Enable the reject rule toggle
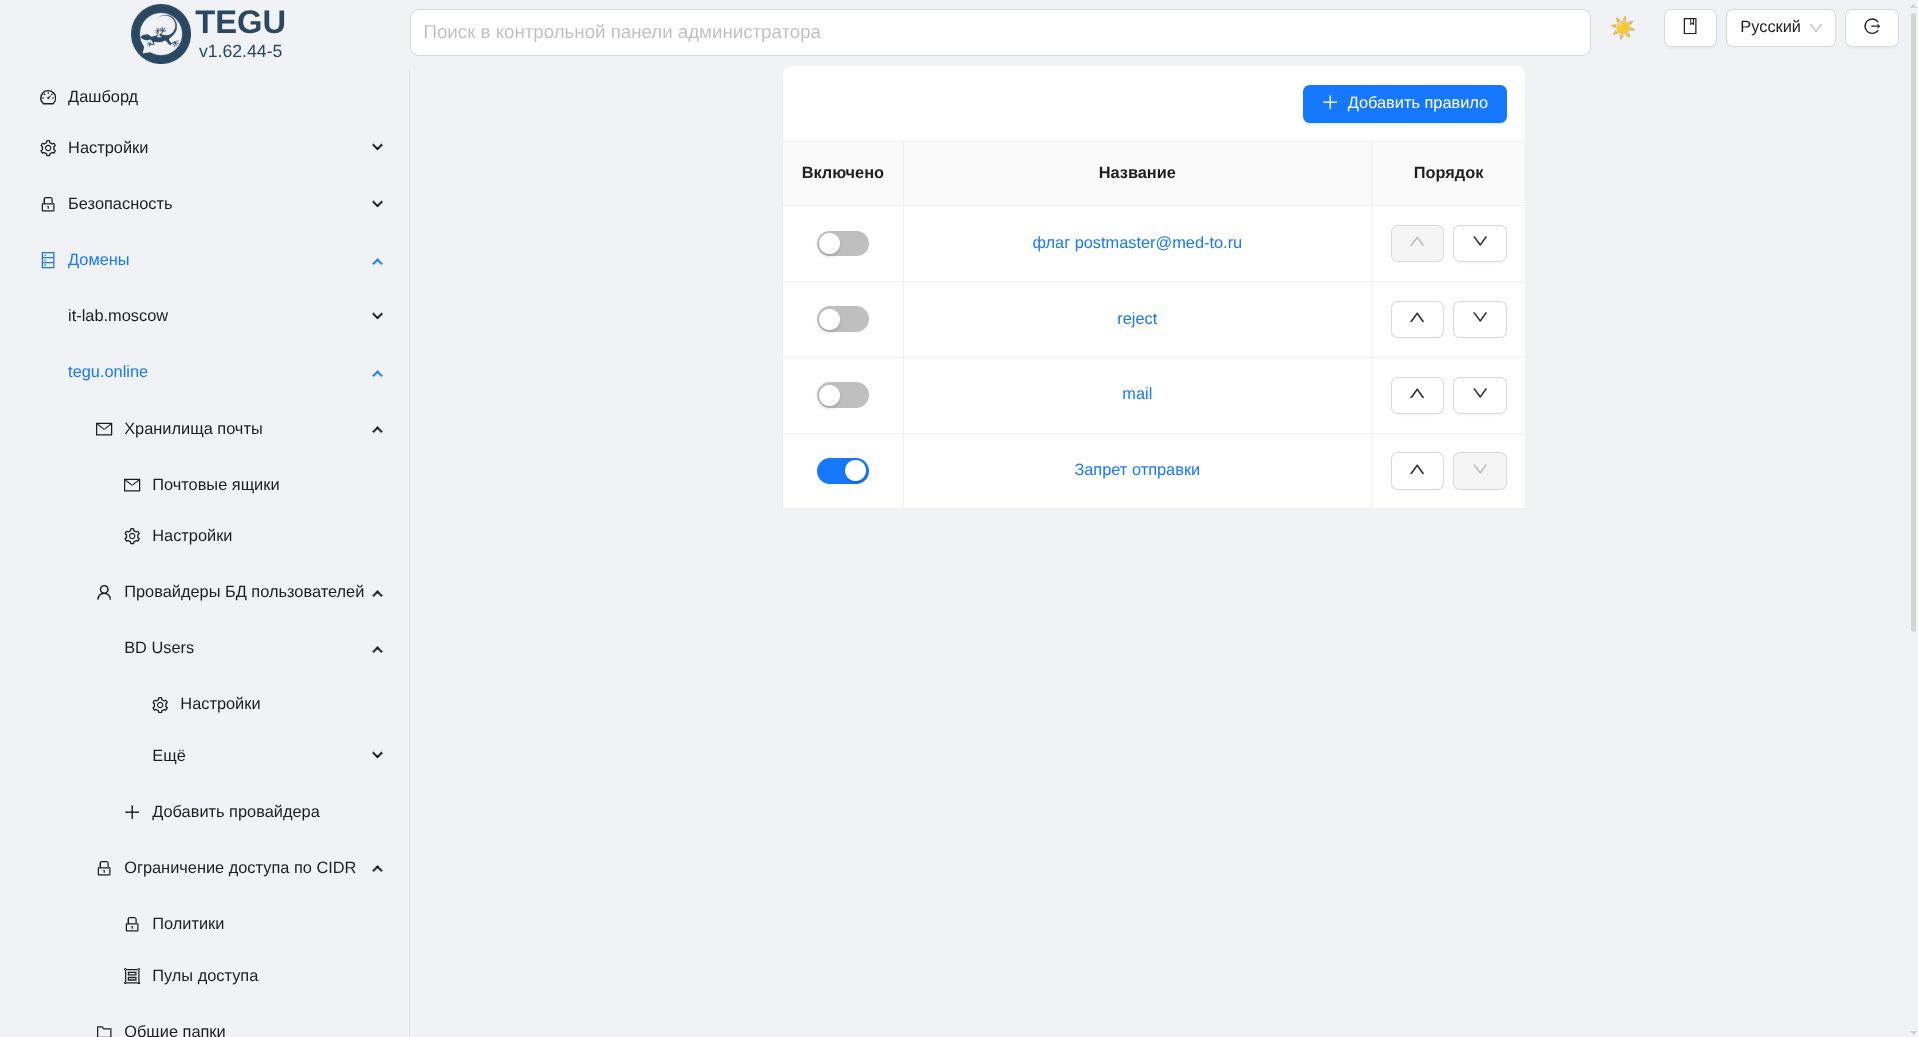 842,319
